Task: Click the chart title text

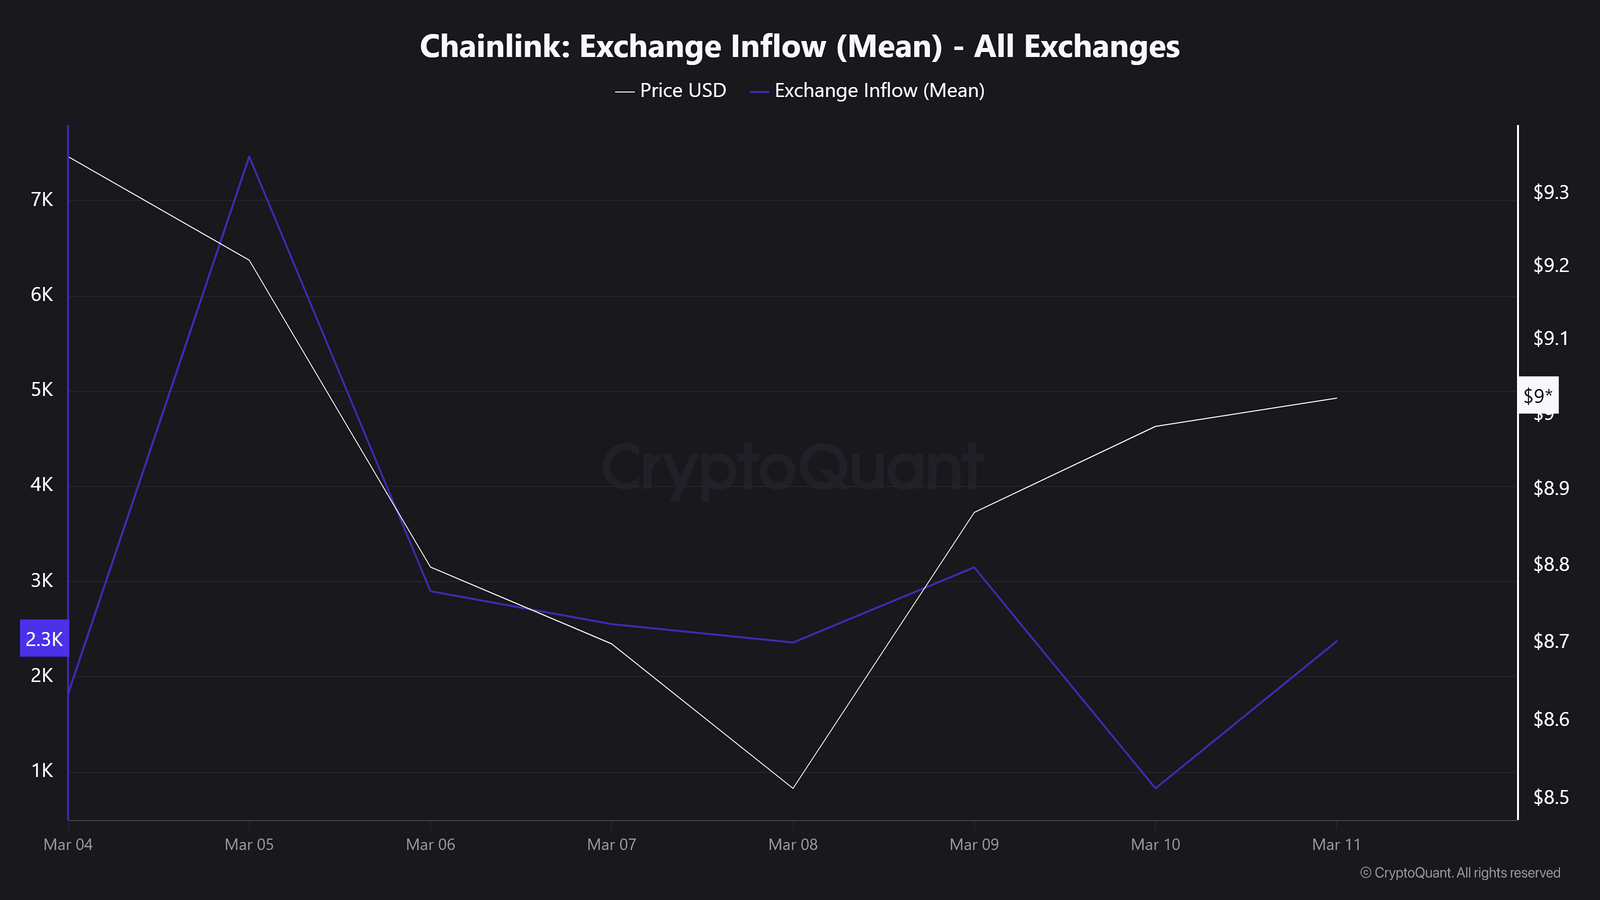Action: click(799, 47)
